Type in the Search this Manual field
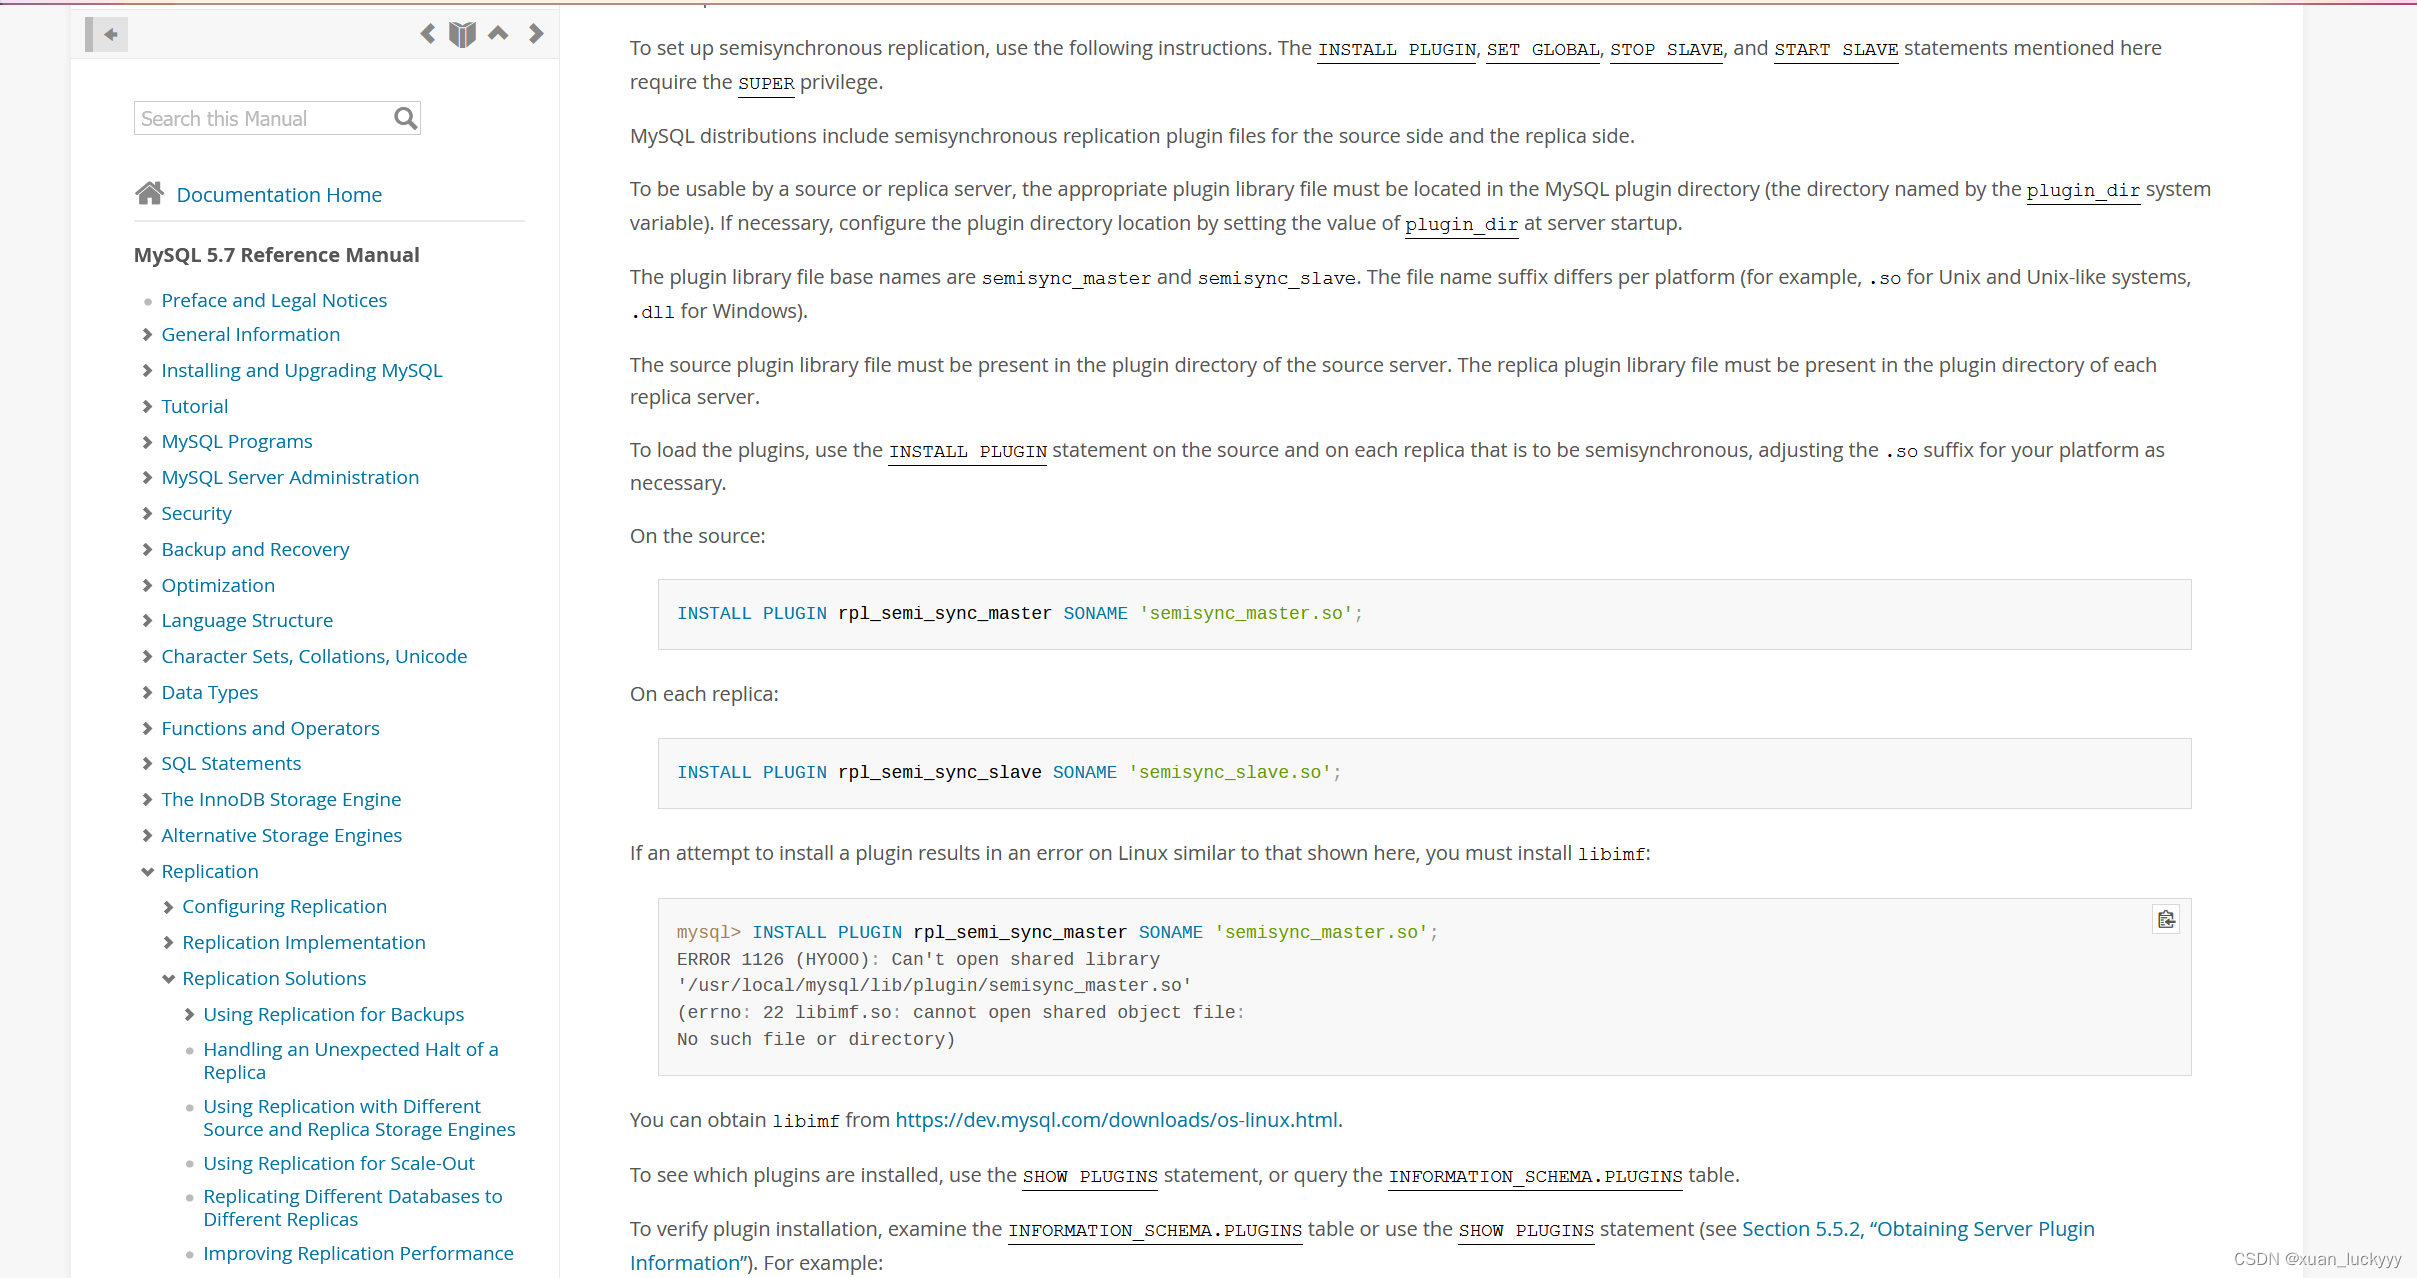The image size is (2417, 1278). pos(264,119)
